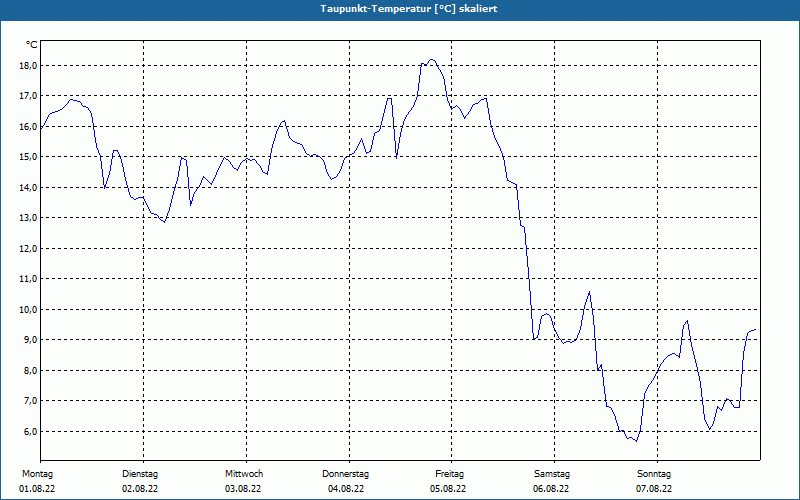Click the '14,0' y-axis label

tap(28, 187)
